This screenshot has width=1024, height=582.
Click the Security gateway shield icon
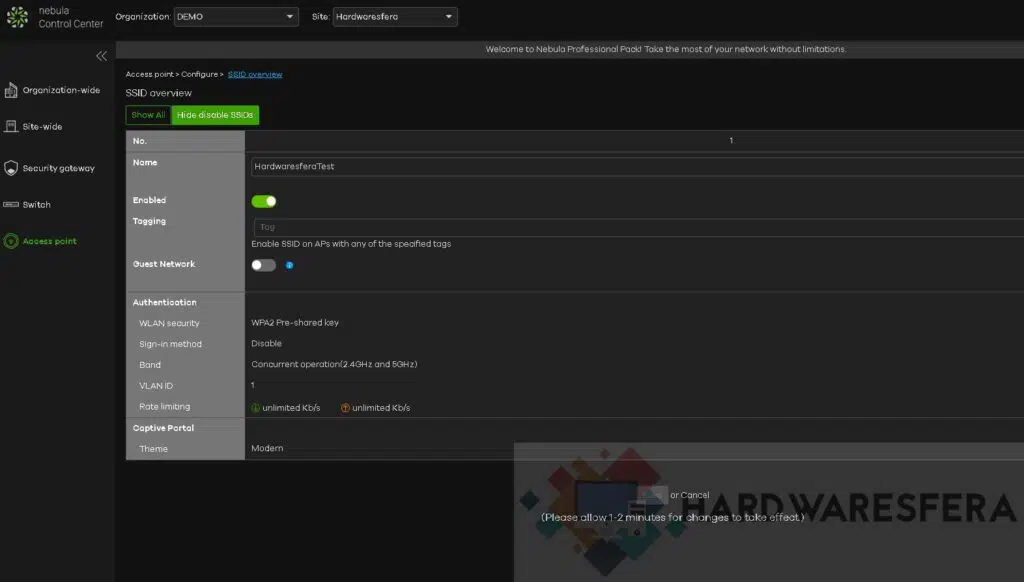(11, 168)
